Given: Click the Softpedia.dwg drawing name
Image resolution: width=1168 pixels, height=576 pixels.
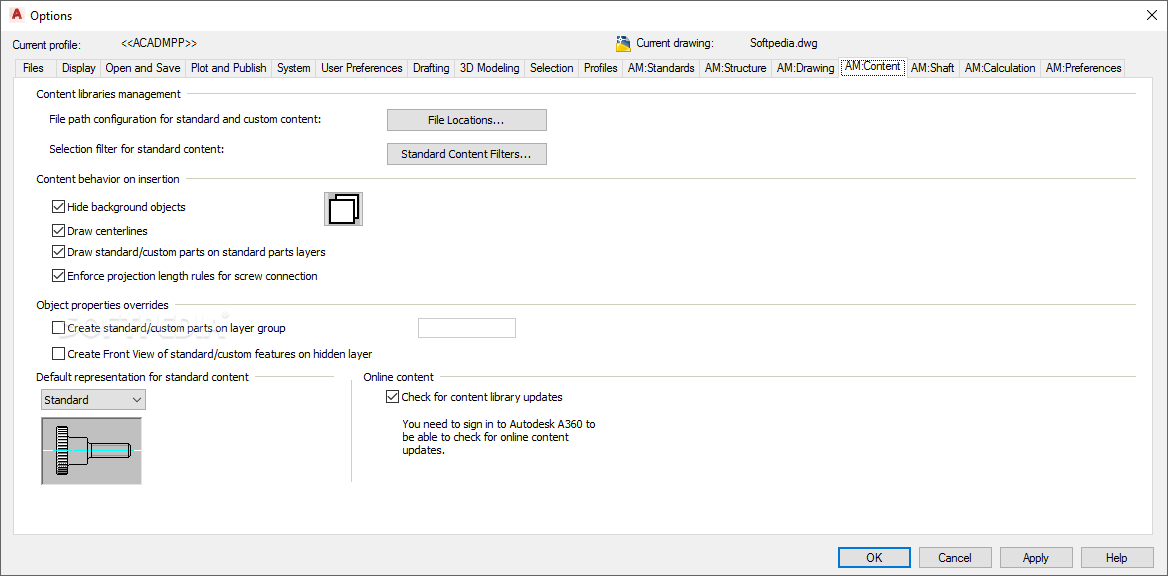Looking at the screenshot, I should (783, 43).
